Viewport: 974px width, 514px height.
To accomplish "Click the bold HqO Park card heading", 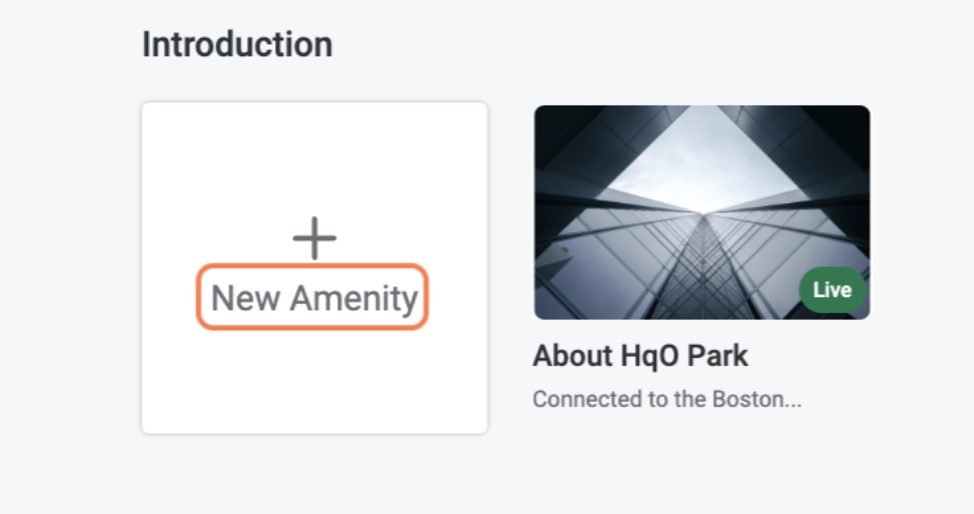I will click(x=640, y=356).
